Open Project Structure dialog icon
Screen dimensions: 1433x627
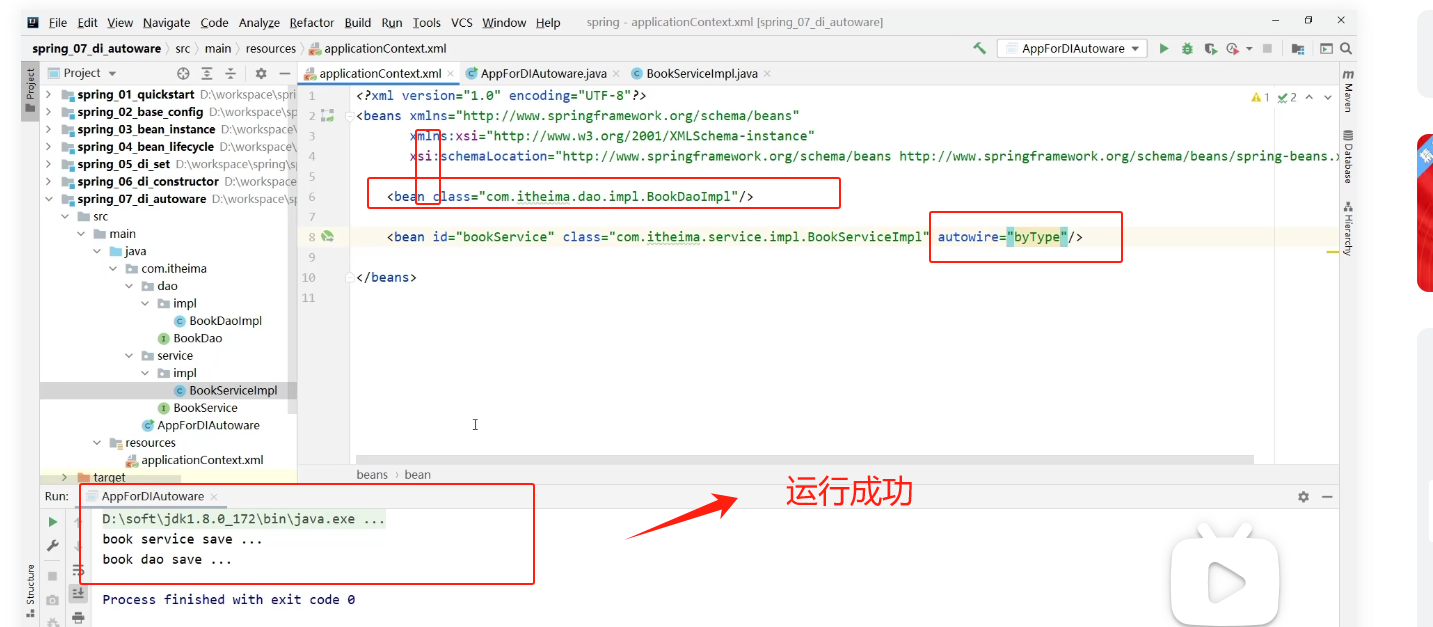click(1297, 48)
